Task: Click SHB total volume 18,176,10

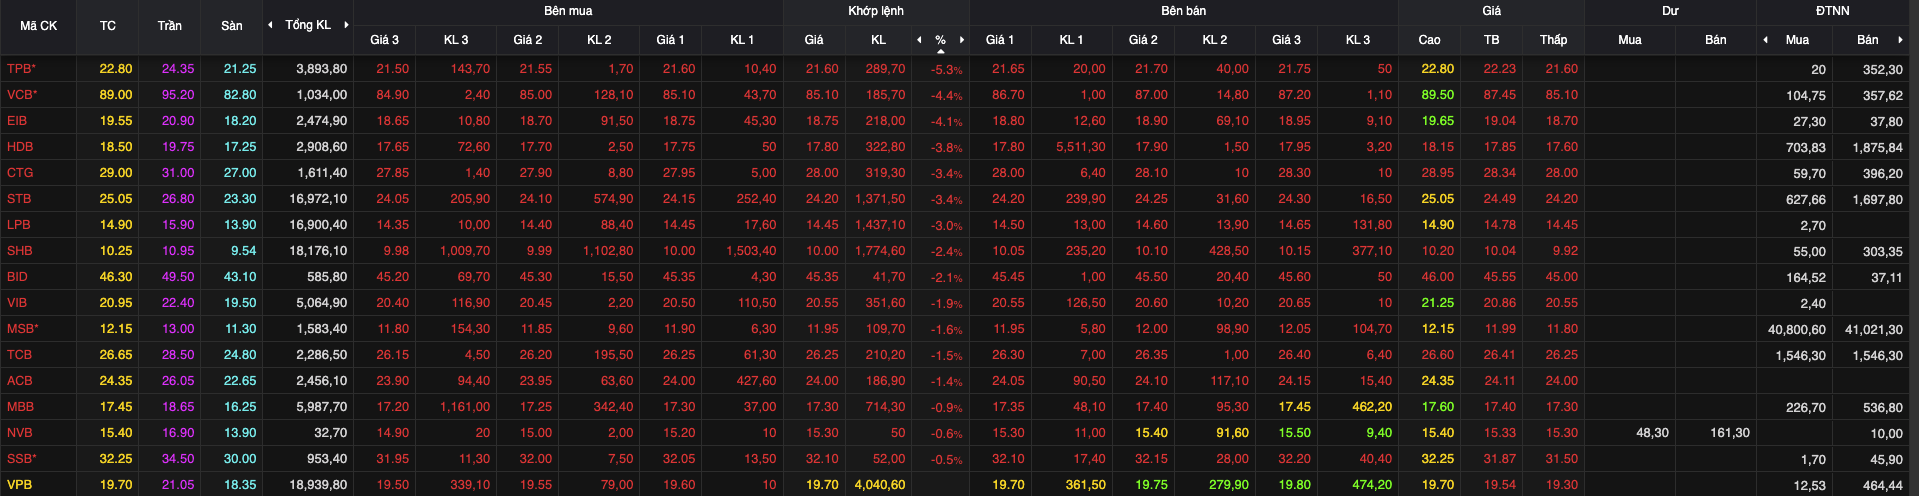Action: 318,251
